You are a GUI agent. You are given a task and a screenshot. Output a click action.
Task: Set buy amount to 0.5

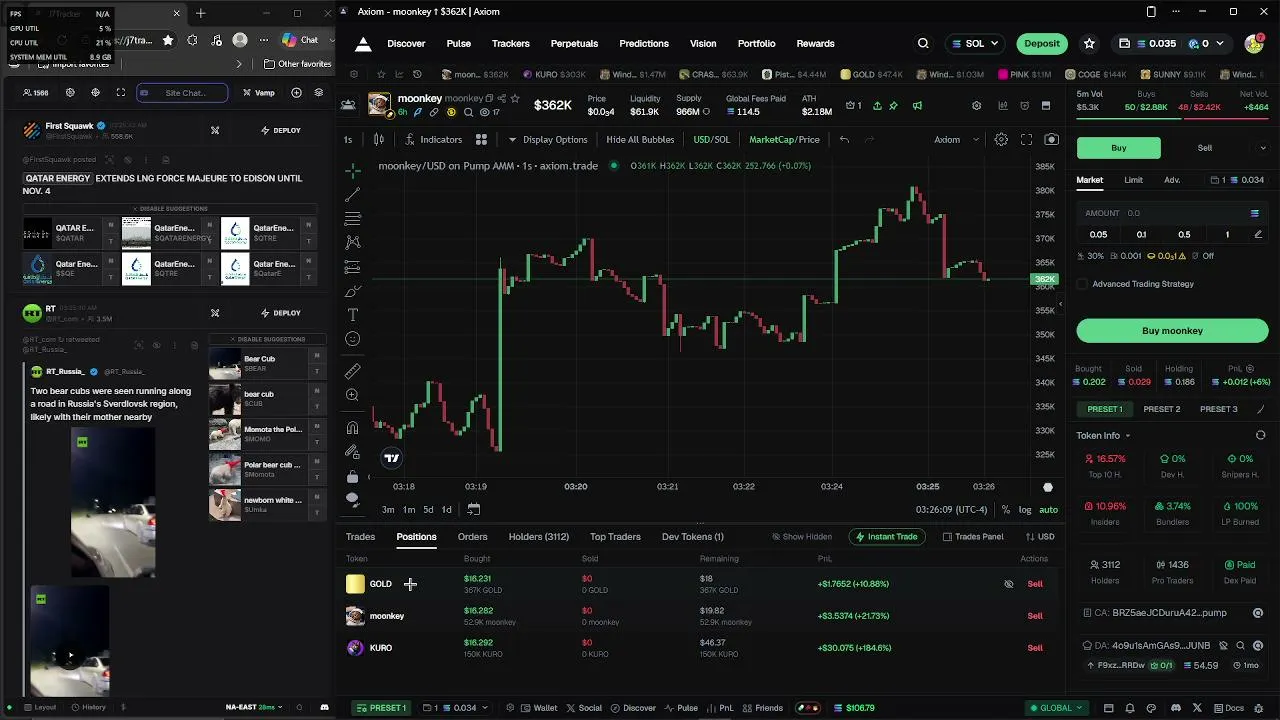click(1184, 235)
